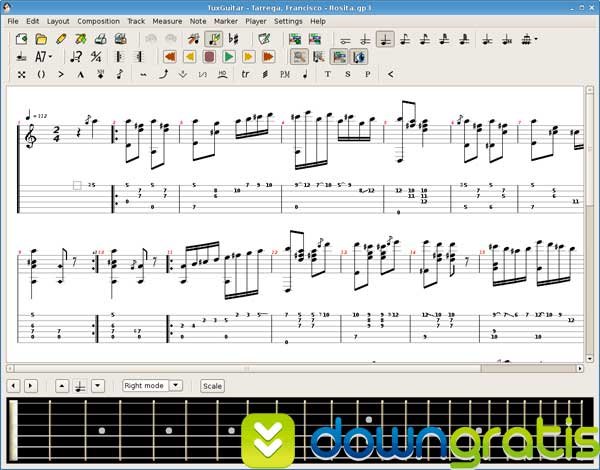
Task: Click the Scale button
Action: point(212,385)
